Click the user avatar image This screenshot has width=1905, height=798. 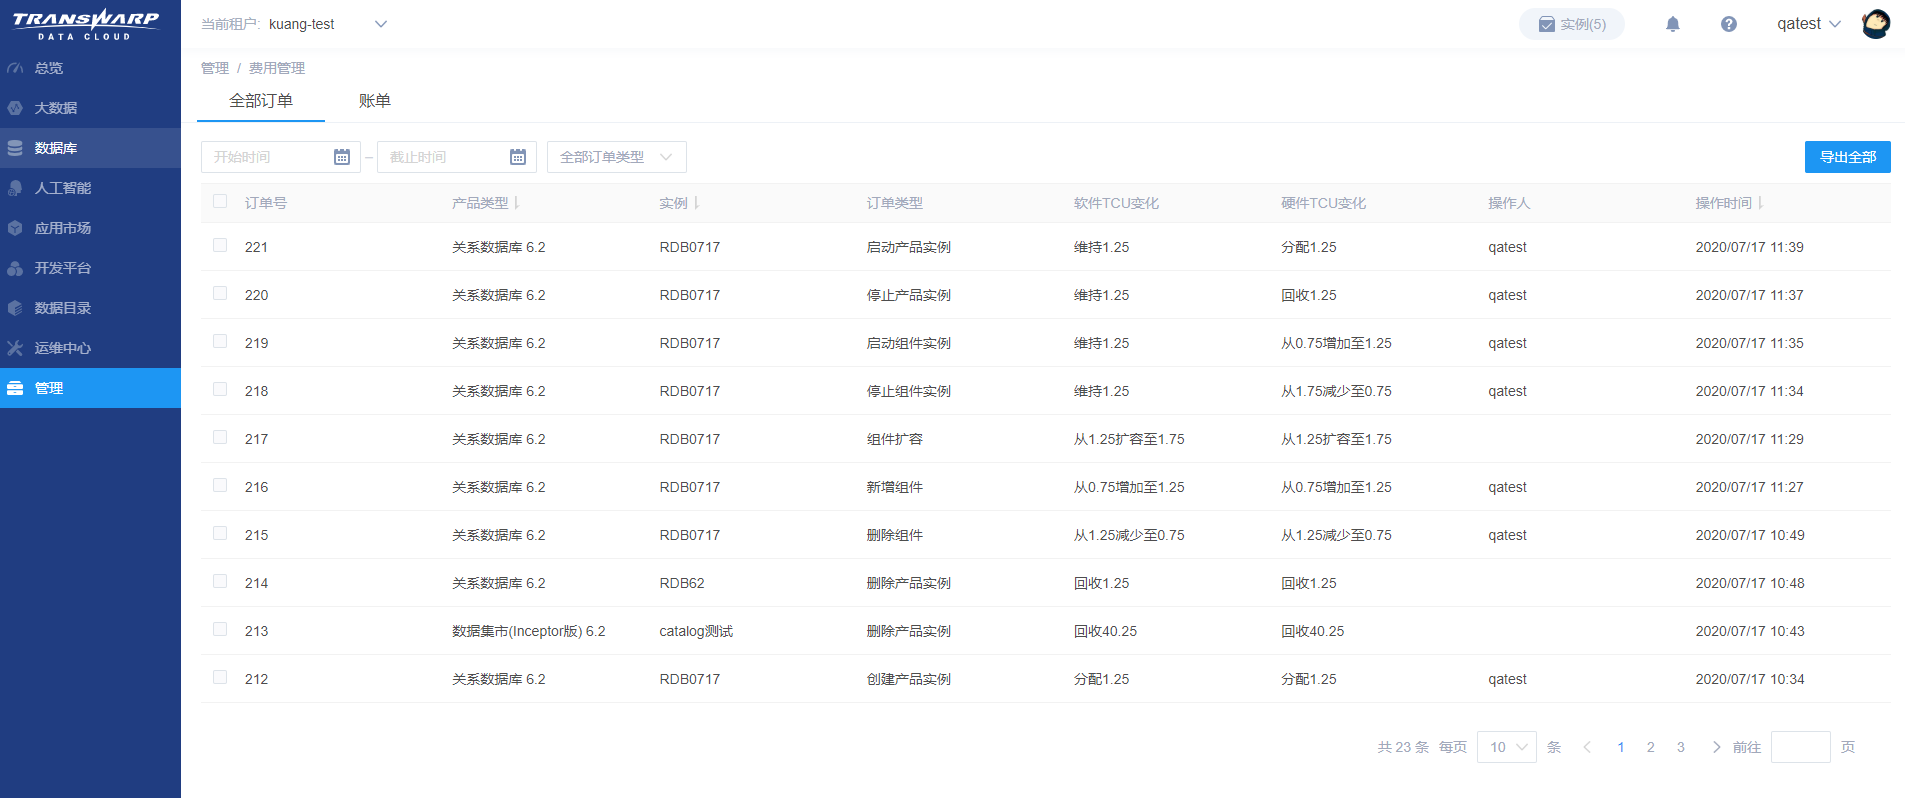point(1876,24)
